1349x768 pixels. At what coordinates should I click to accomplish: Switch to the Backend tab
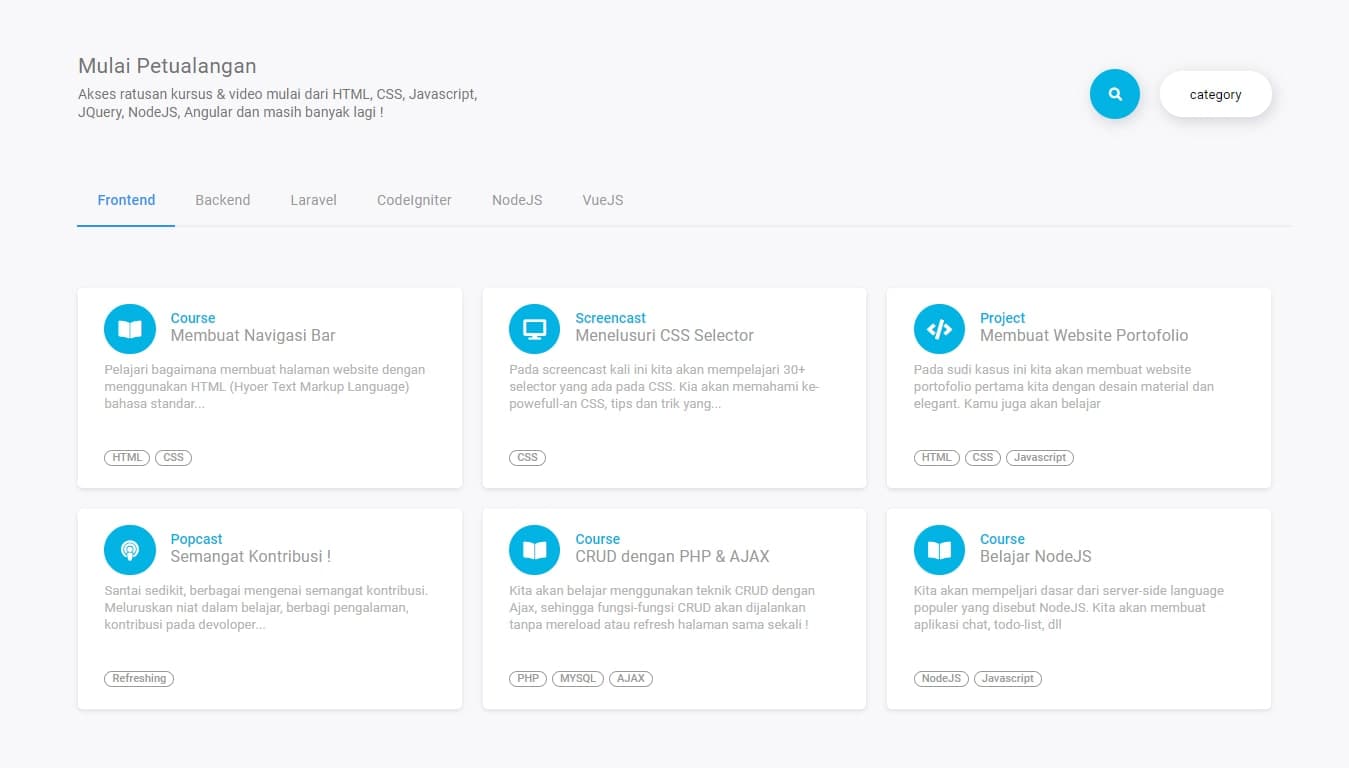point(222,200)
